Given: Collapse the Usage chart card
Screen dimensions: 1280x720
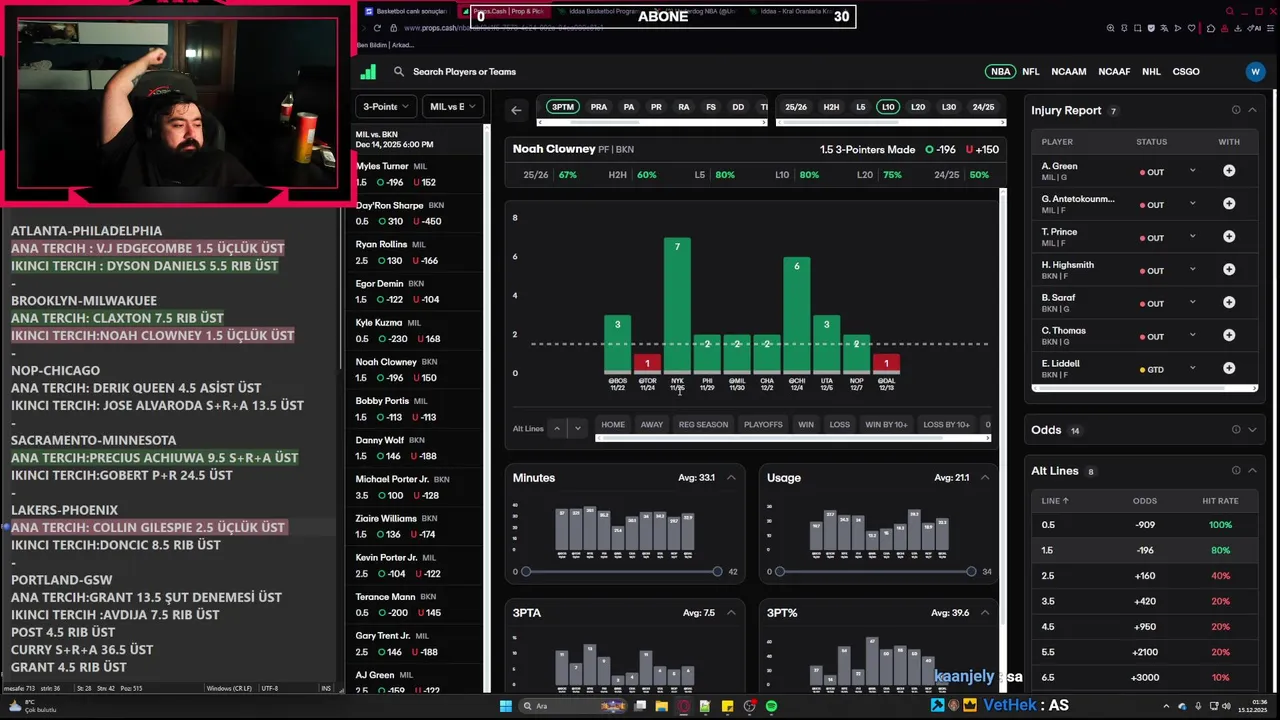Looking at the screenshot, I should click(x=985, y=478).
